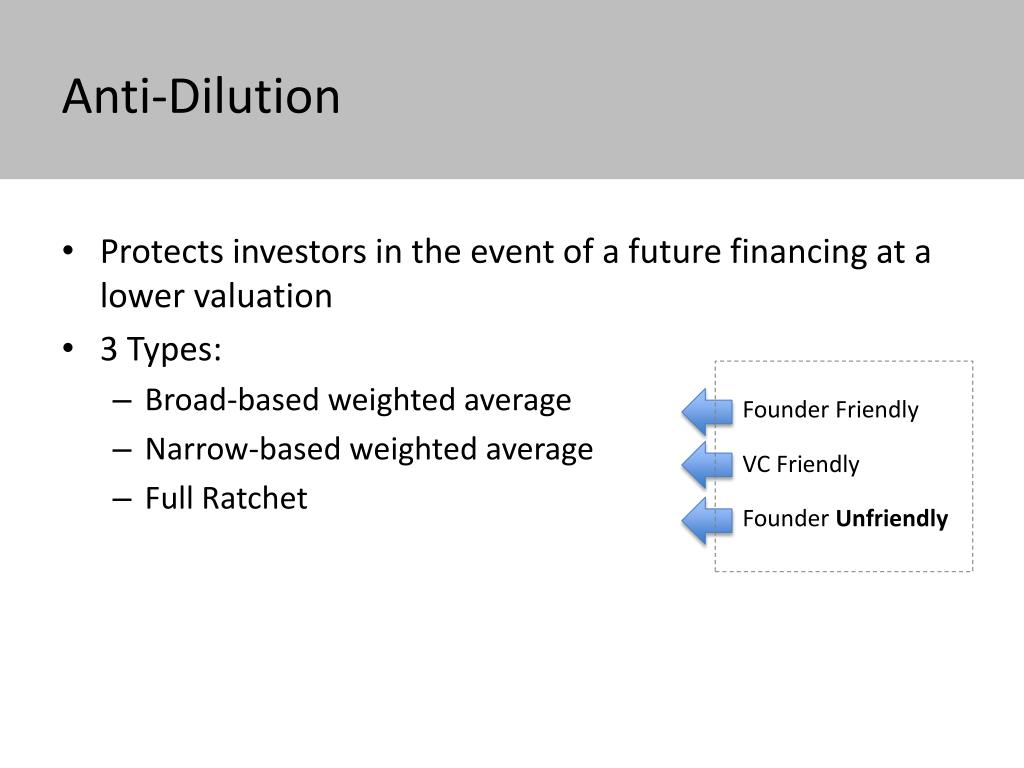Click the dash before 'Narrow-based weighted average'

coord(122,451)
